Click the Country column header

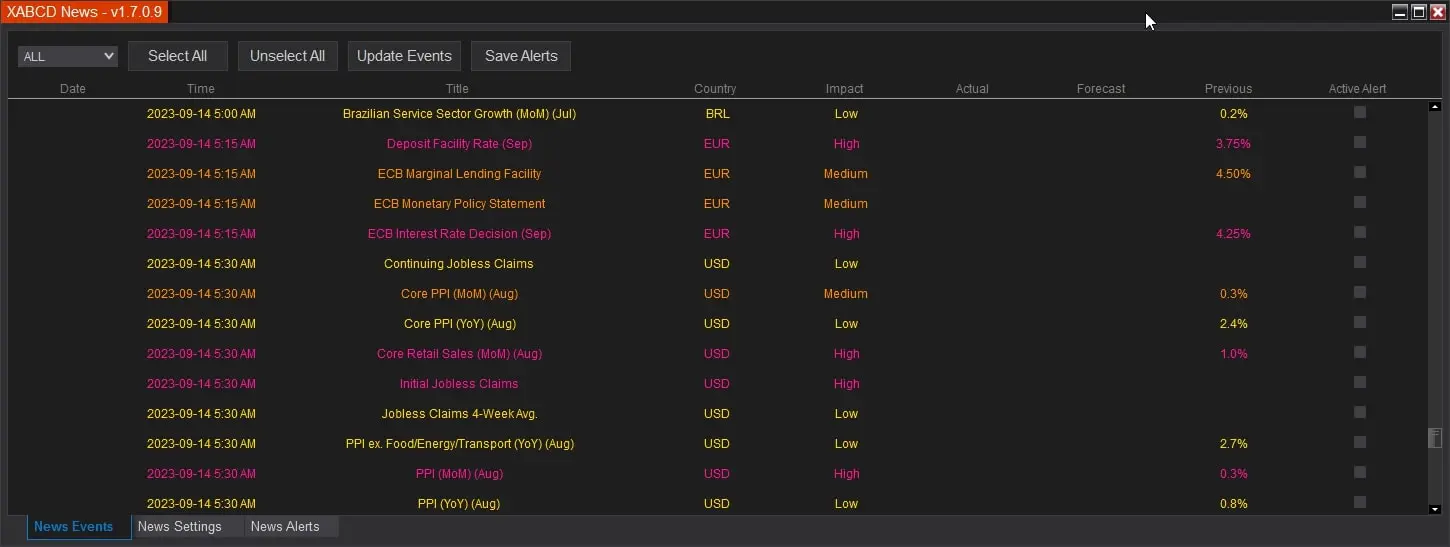tap(715, 89)
